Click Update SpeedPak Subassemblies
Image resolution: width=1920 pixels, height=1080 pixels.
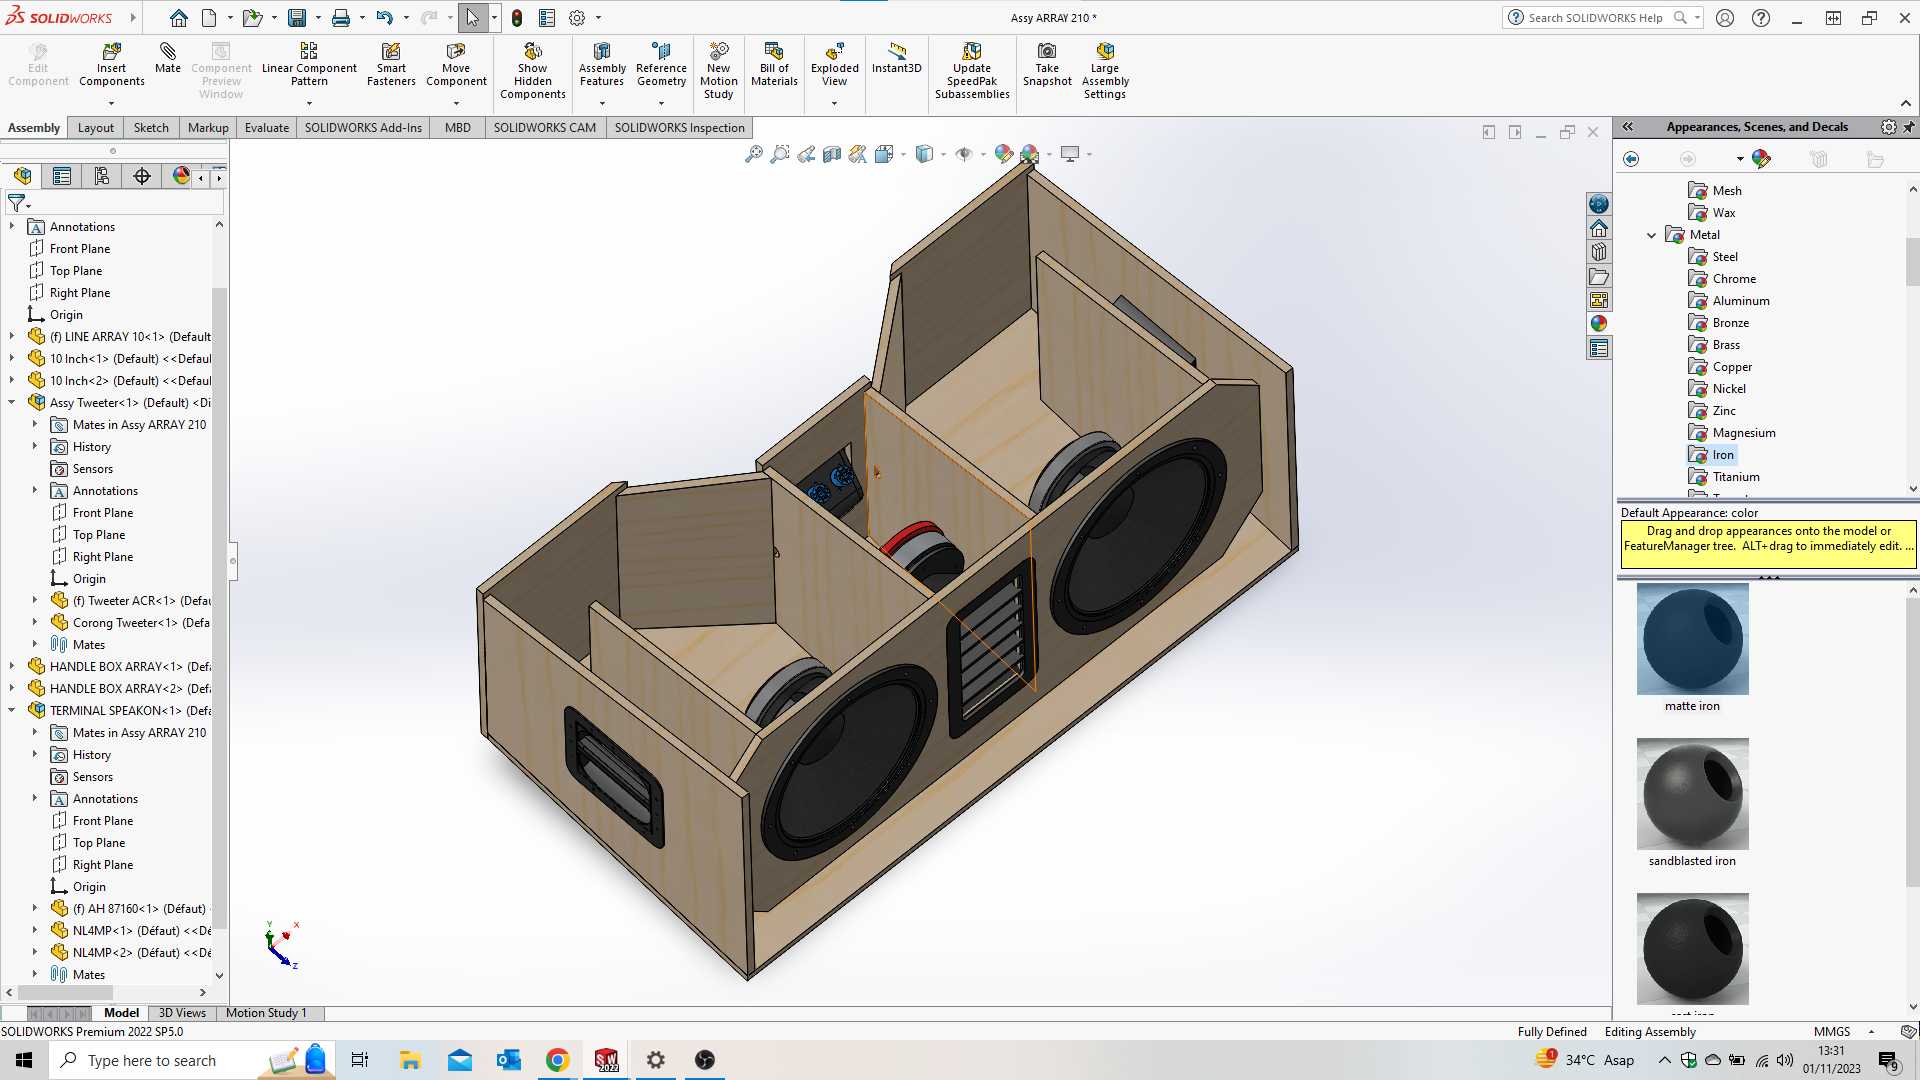pyautogui.click(x=972, y=70)
